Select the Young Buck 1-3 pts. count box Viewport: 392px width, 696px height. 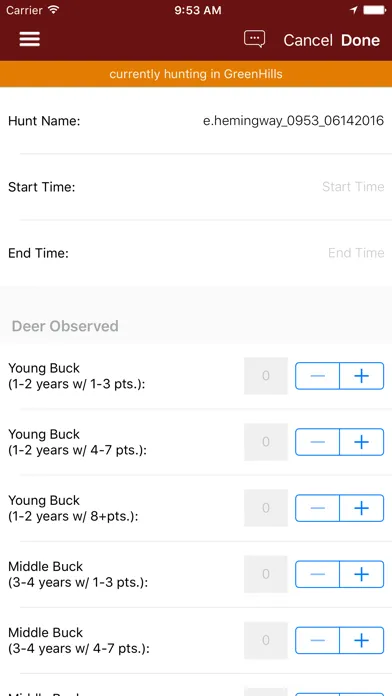266,376
